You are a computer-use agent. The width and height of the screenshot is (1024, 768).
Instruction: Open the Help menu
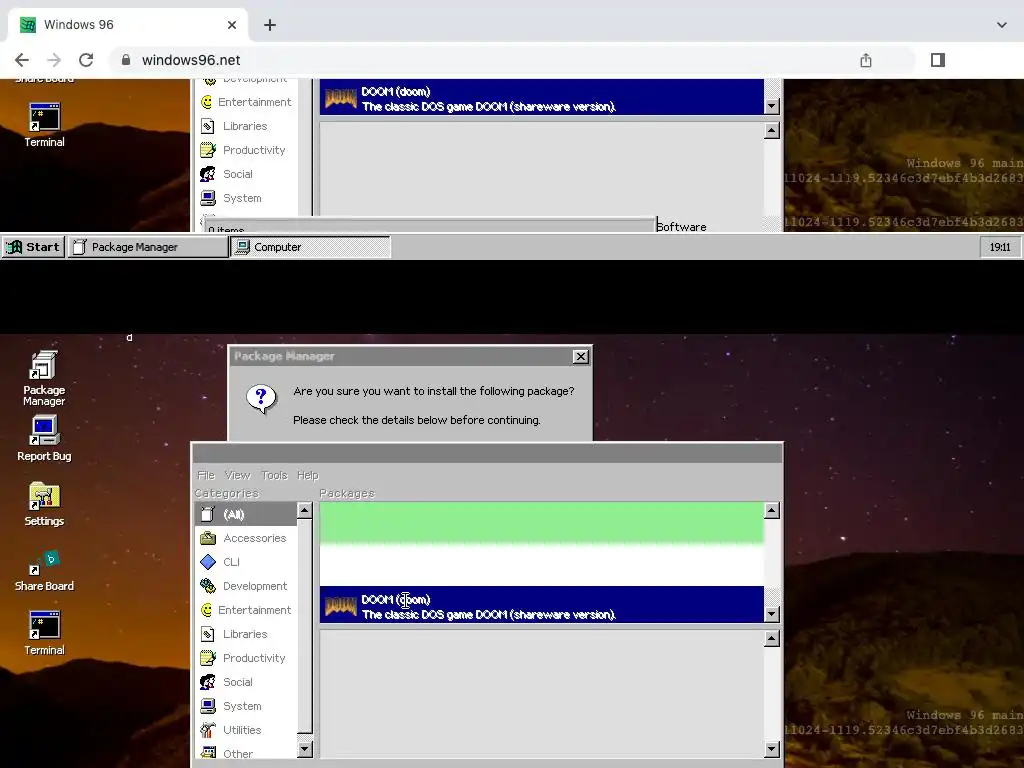308,475
